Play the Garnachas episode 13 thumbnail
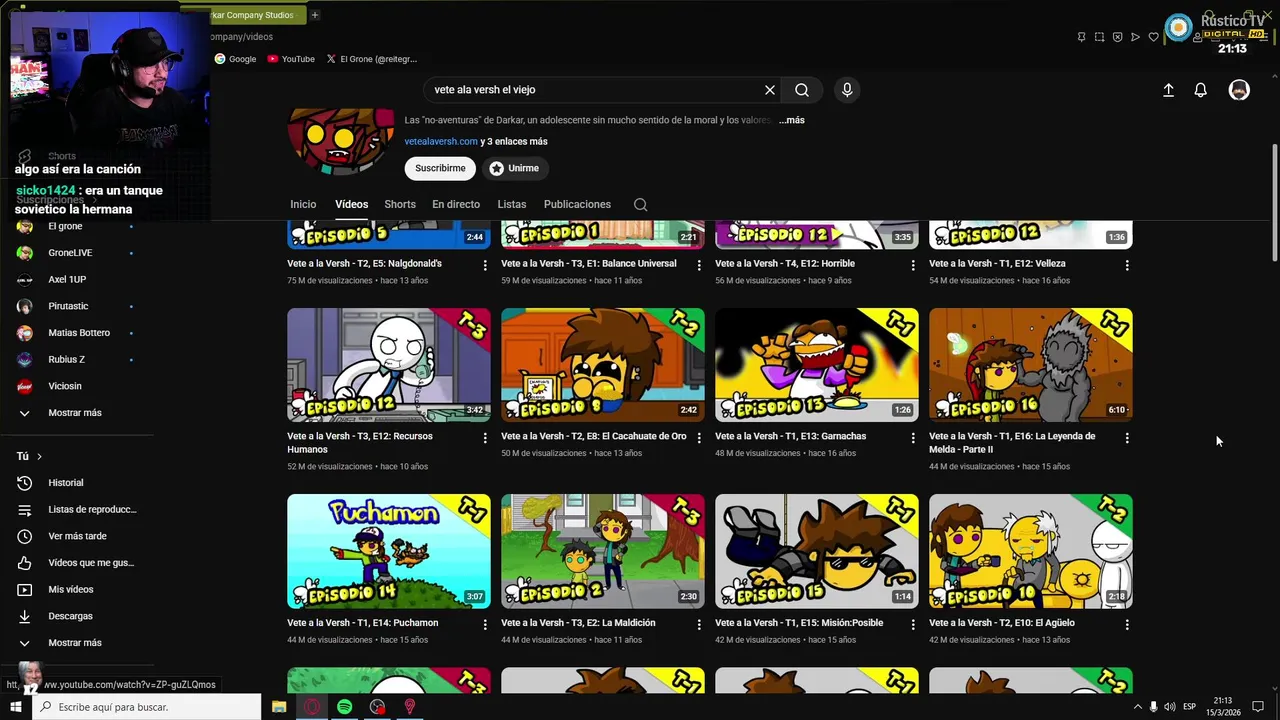 [x=817, y=365]
